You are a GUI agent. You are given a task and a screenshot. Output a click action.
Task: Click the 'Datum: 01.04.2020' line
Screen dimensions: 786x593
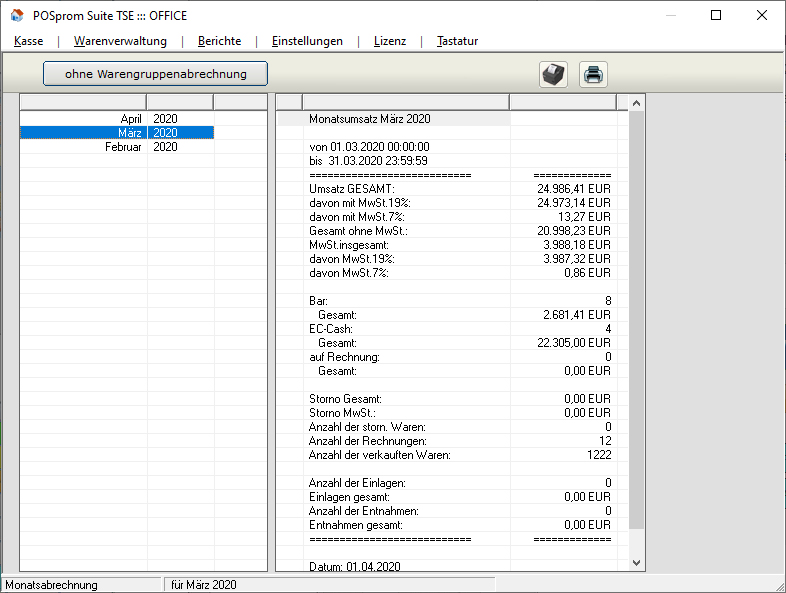tap(355, 567)
